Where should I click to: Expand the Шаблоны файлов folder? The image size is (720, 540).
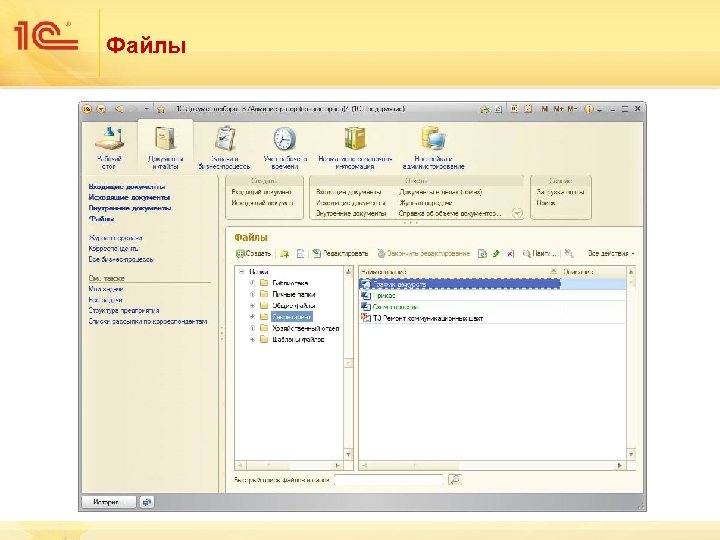click(x=252, y=340)
